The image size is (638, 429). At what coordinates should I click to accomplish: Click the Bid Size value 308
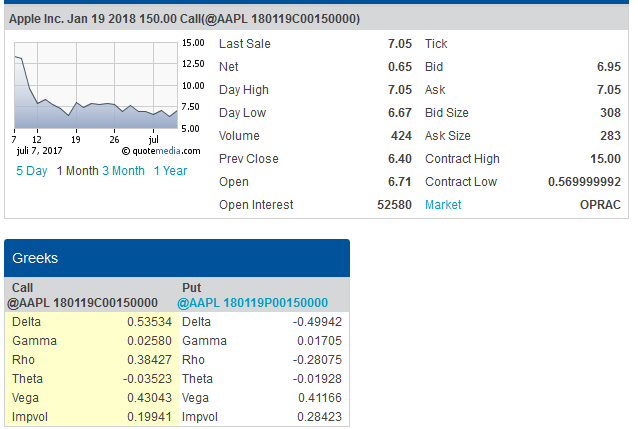(610, 113)
